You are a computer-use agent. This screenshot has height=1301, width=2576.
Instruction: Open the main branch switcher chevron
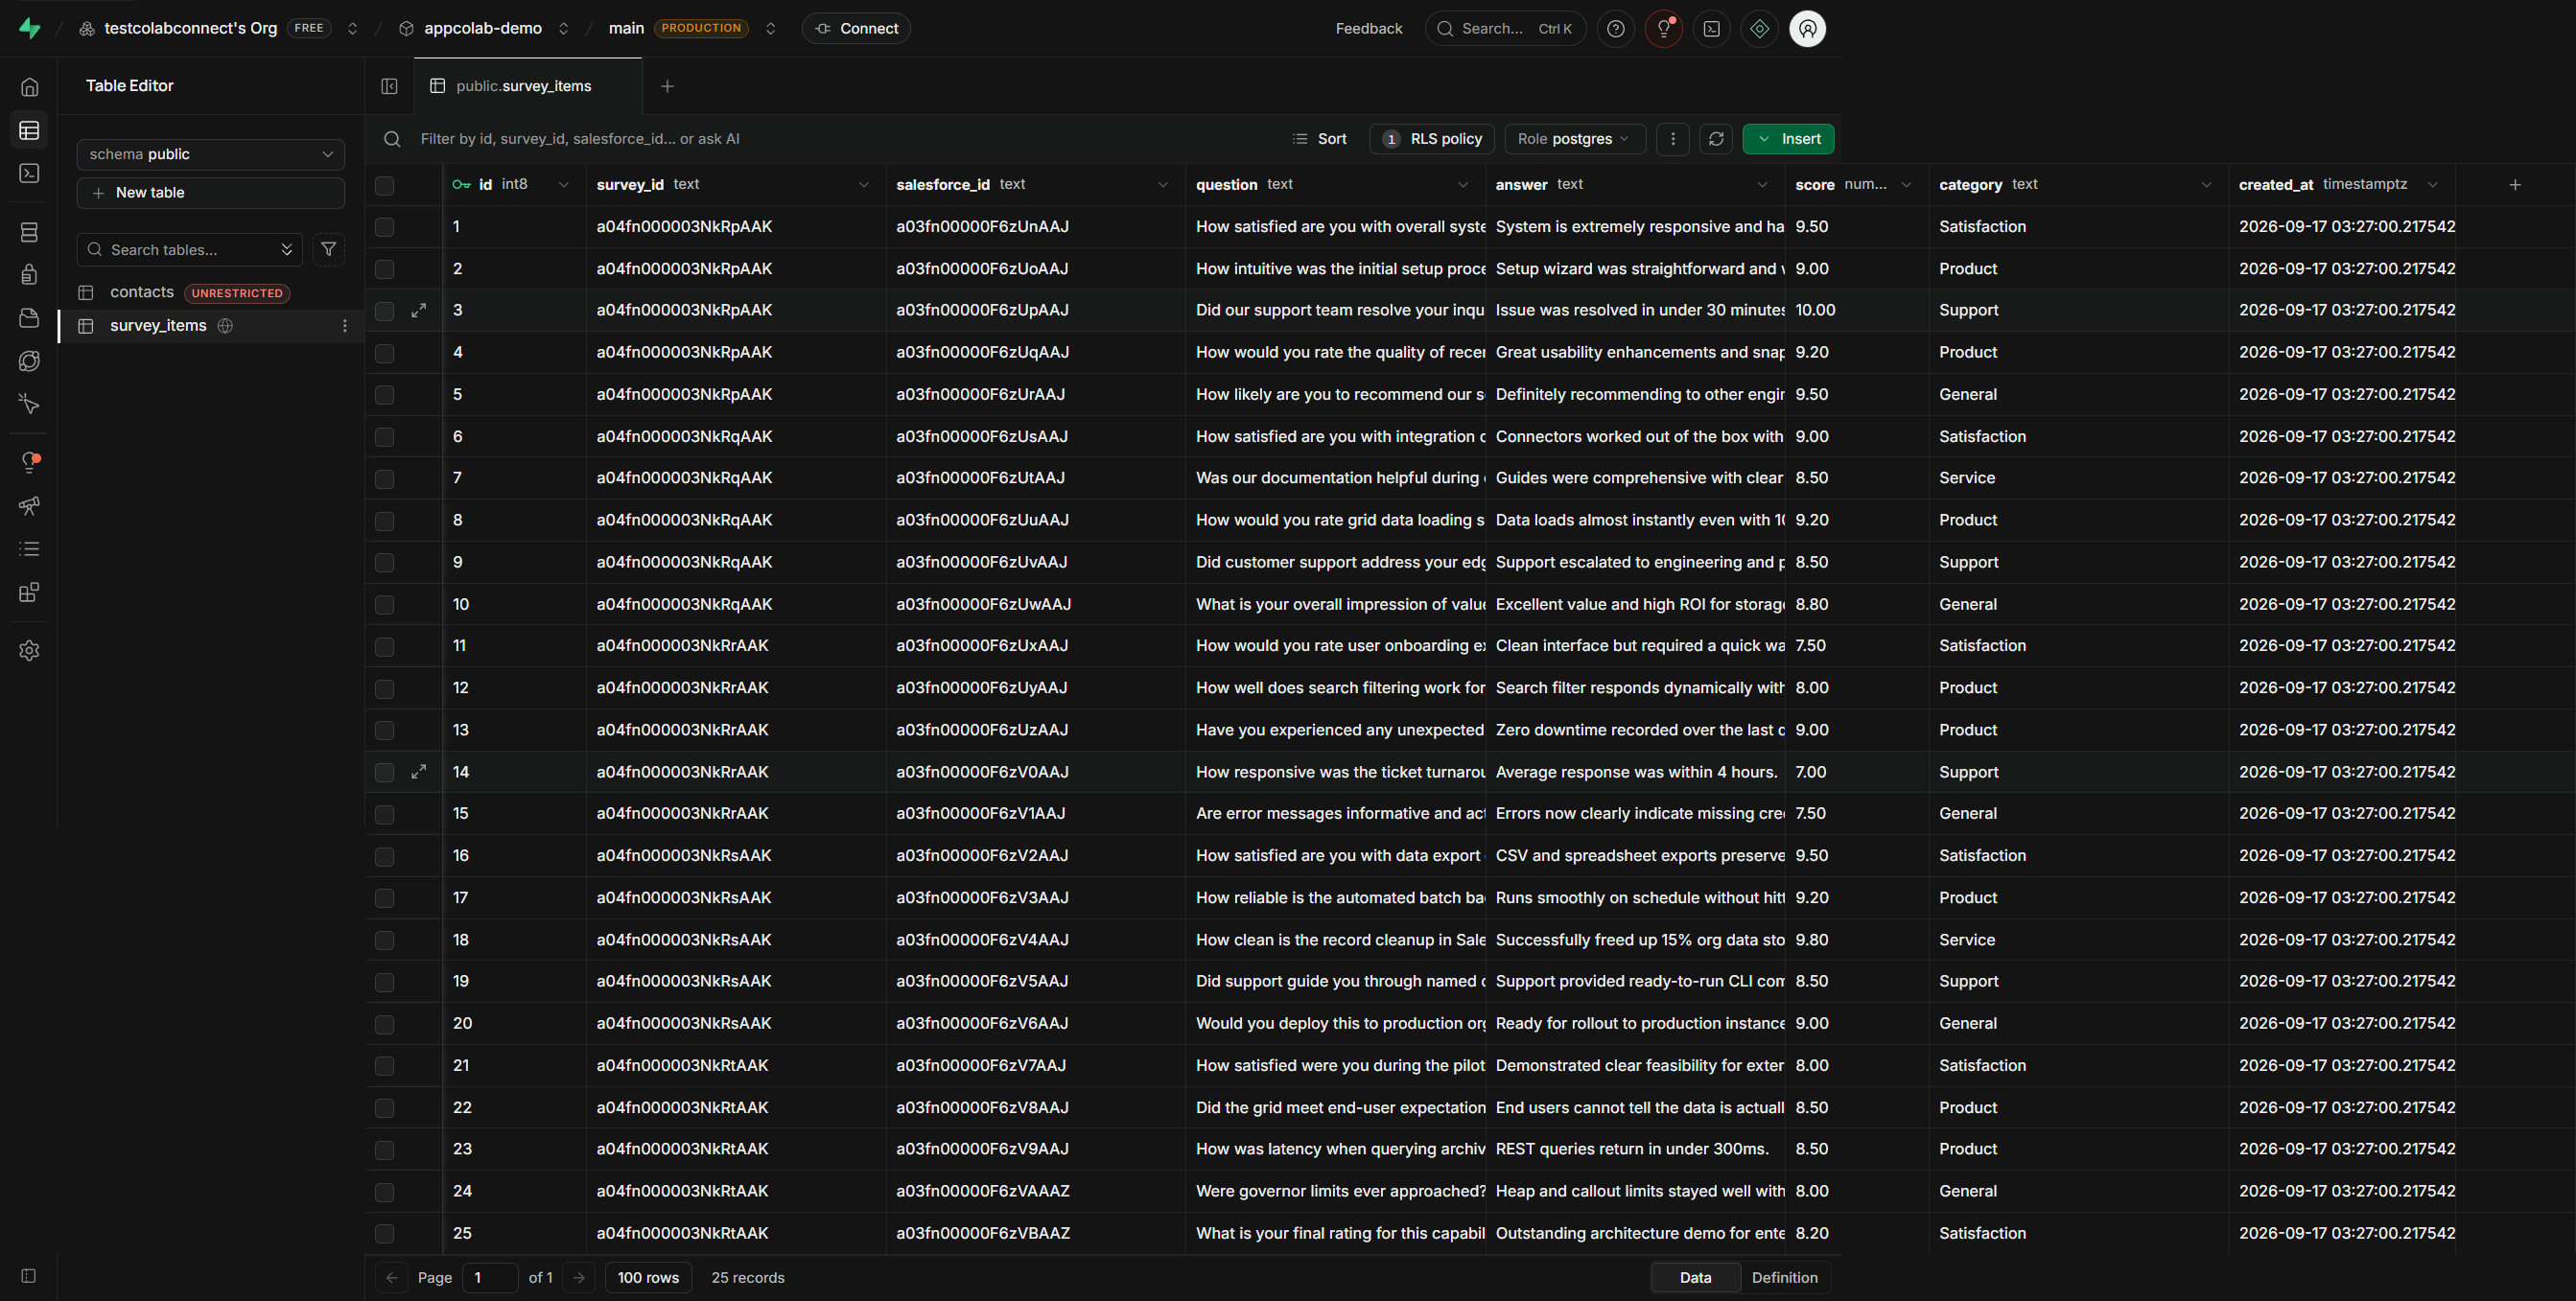click(770, 28)
